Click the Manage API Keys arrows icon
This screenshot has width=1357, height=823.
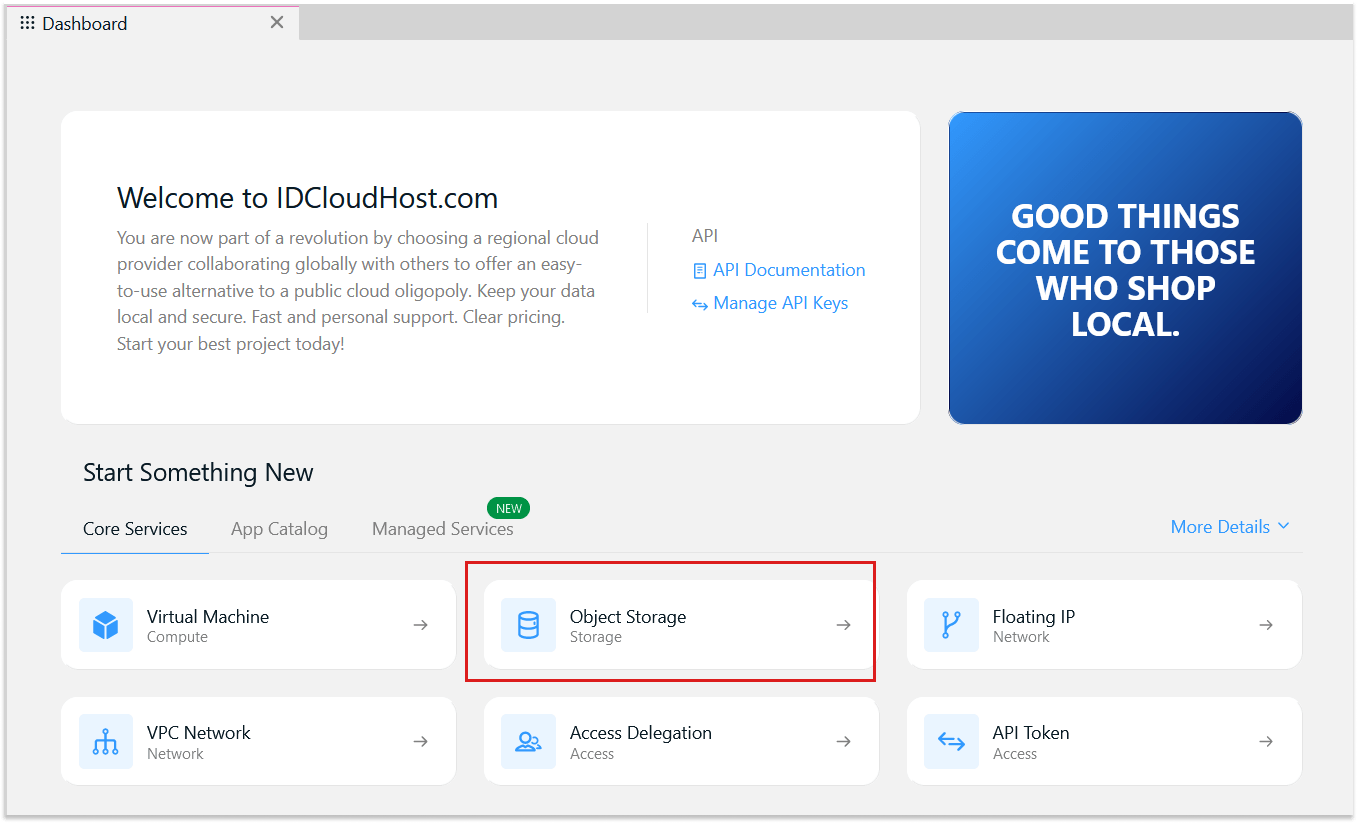coord(700,304)
